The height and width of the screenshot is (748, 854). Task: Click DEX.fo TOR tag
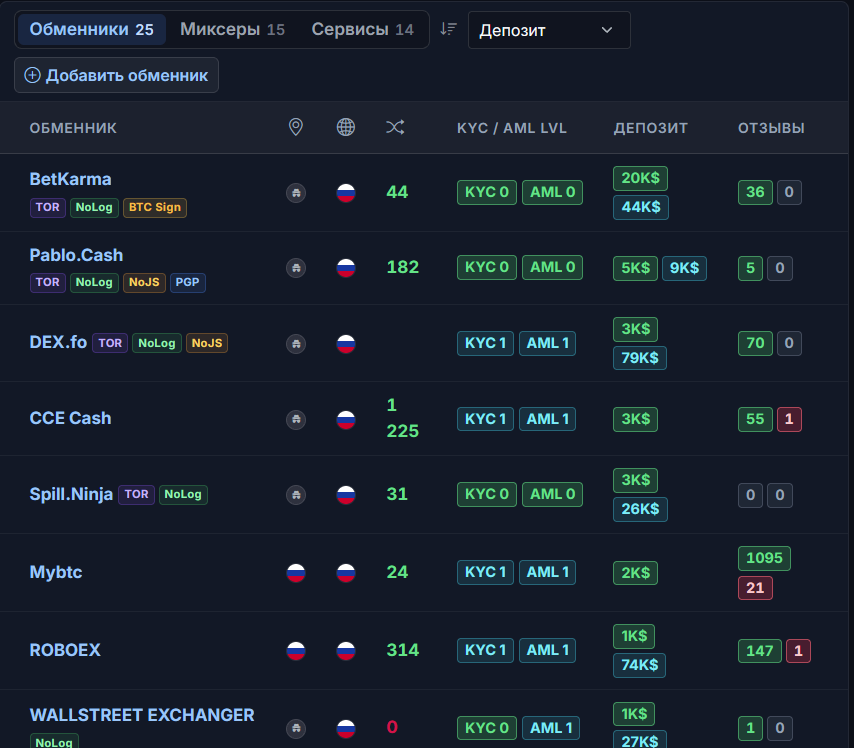110,343
